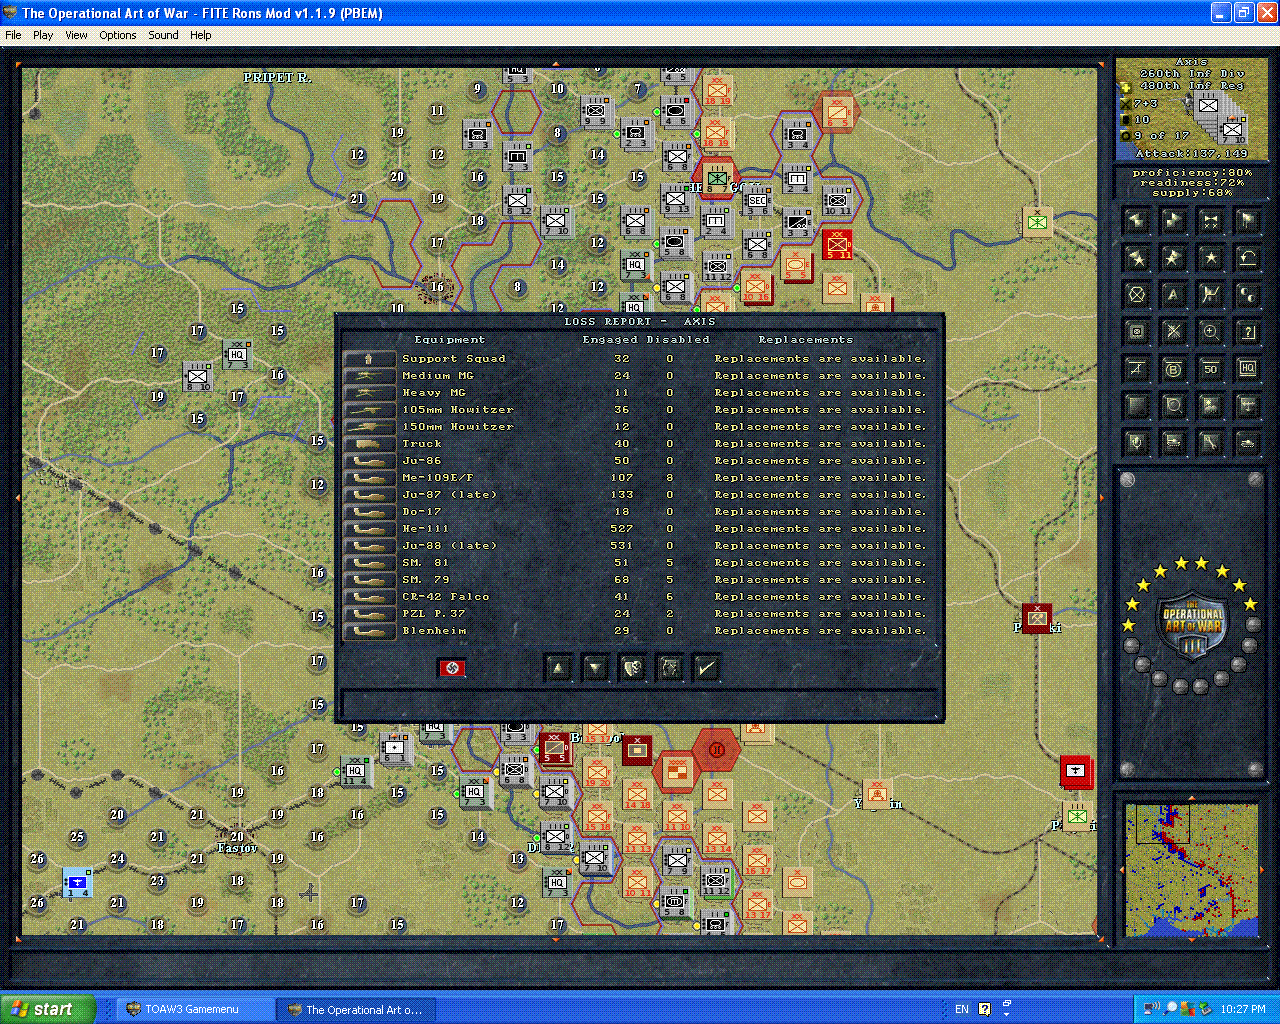The height and width of the screenshot is (1024, 1280).
Task: Open the Play menu
Action: [x=43, y=35]
